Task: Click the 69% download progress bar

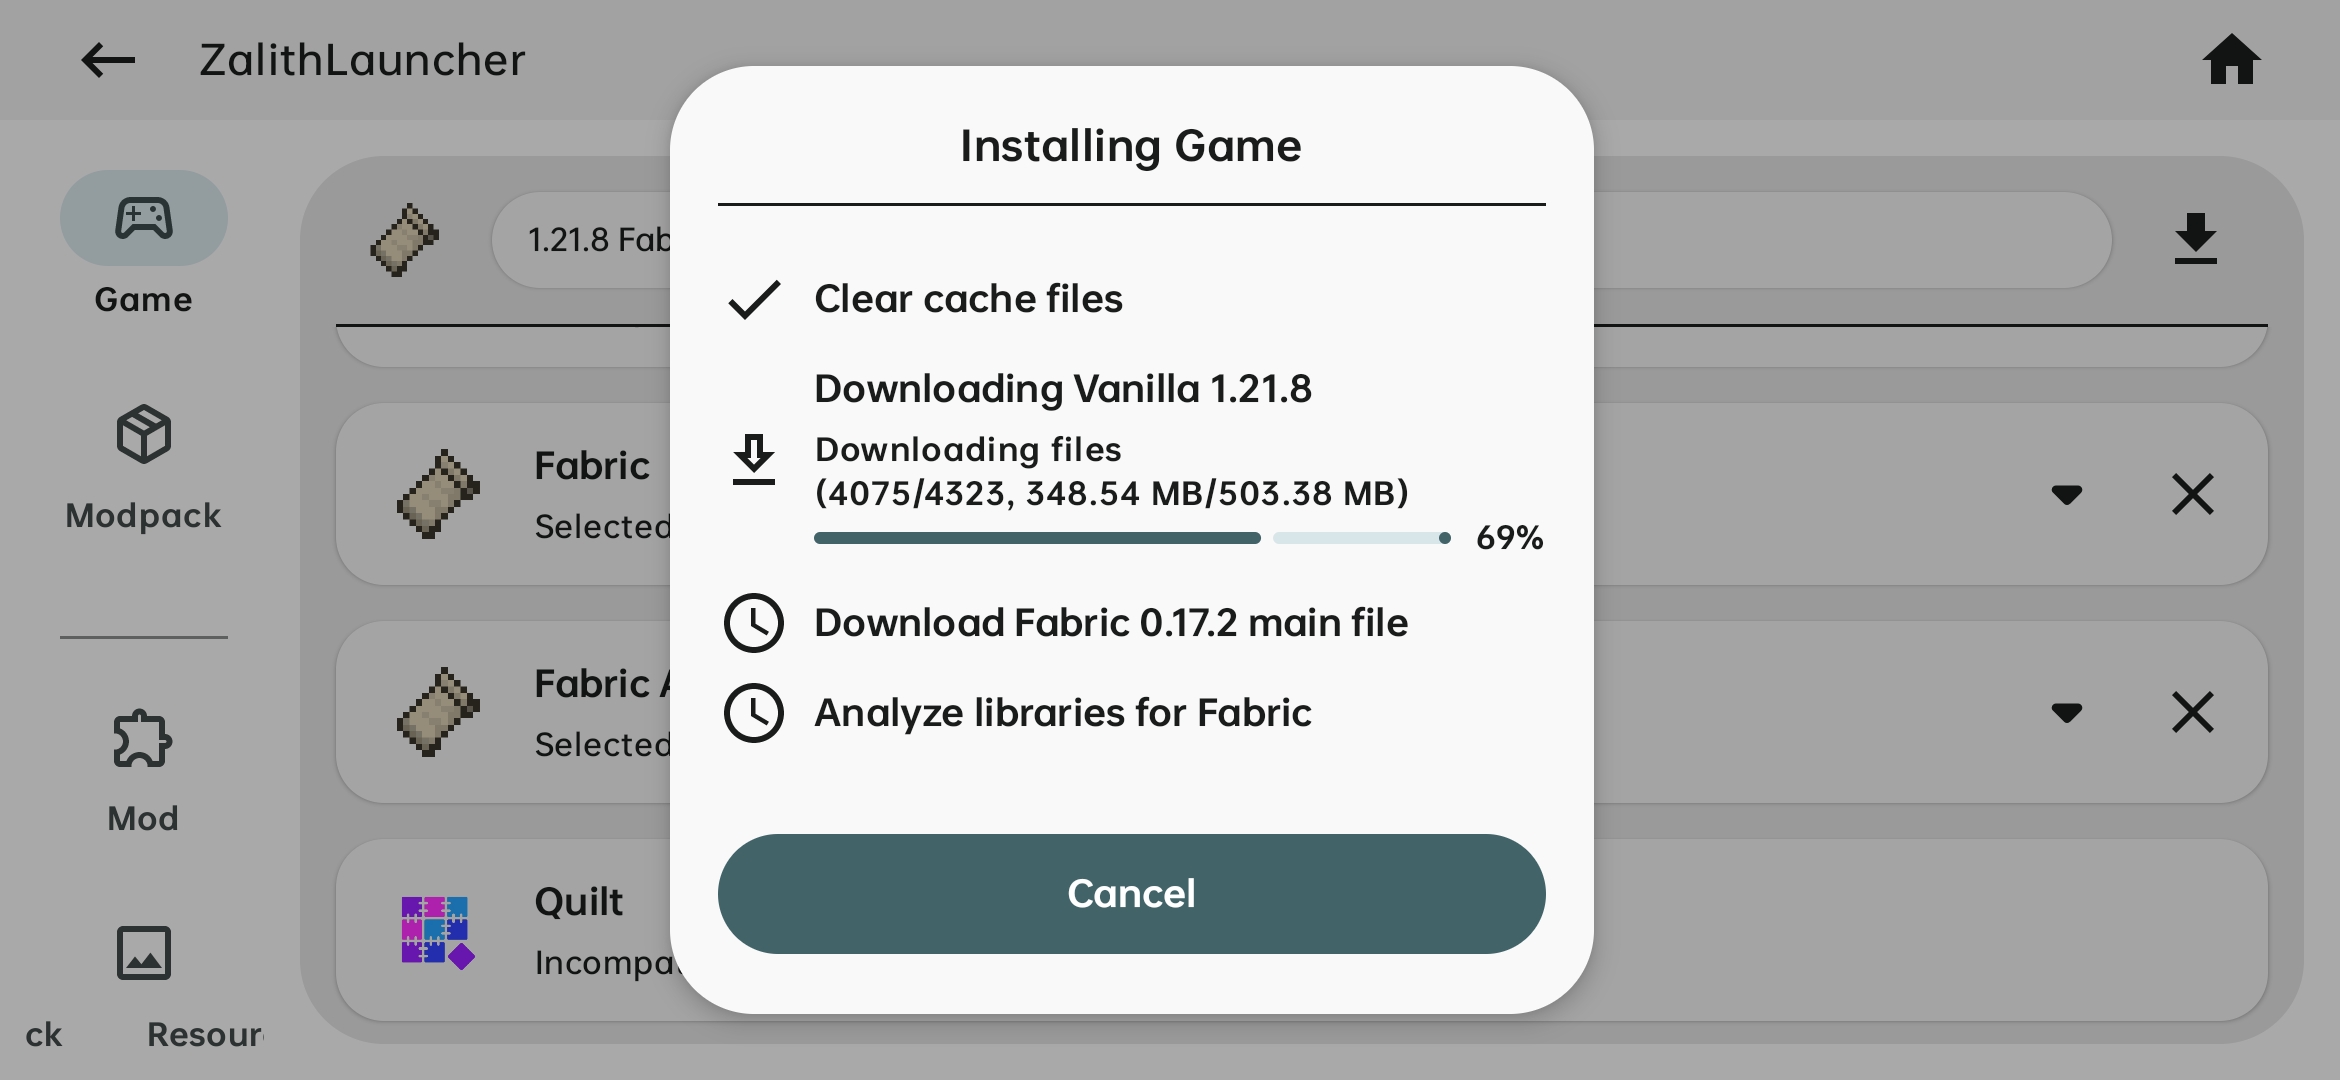Action: pyautogui.click(x=1130, y=538)
